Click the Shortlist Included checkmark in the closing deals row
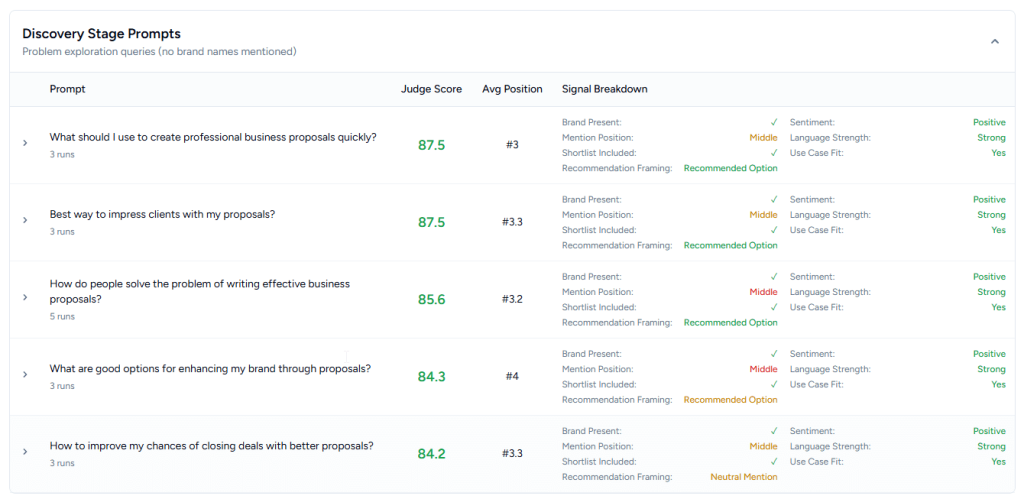The image size is (1024, 499). tap(774, 462)
